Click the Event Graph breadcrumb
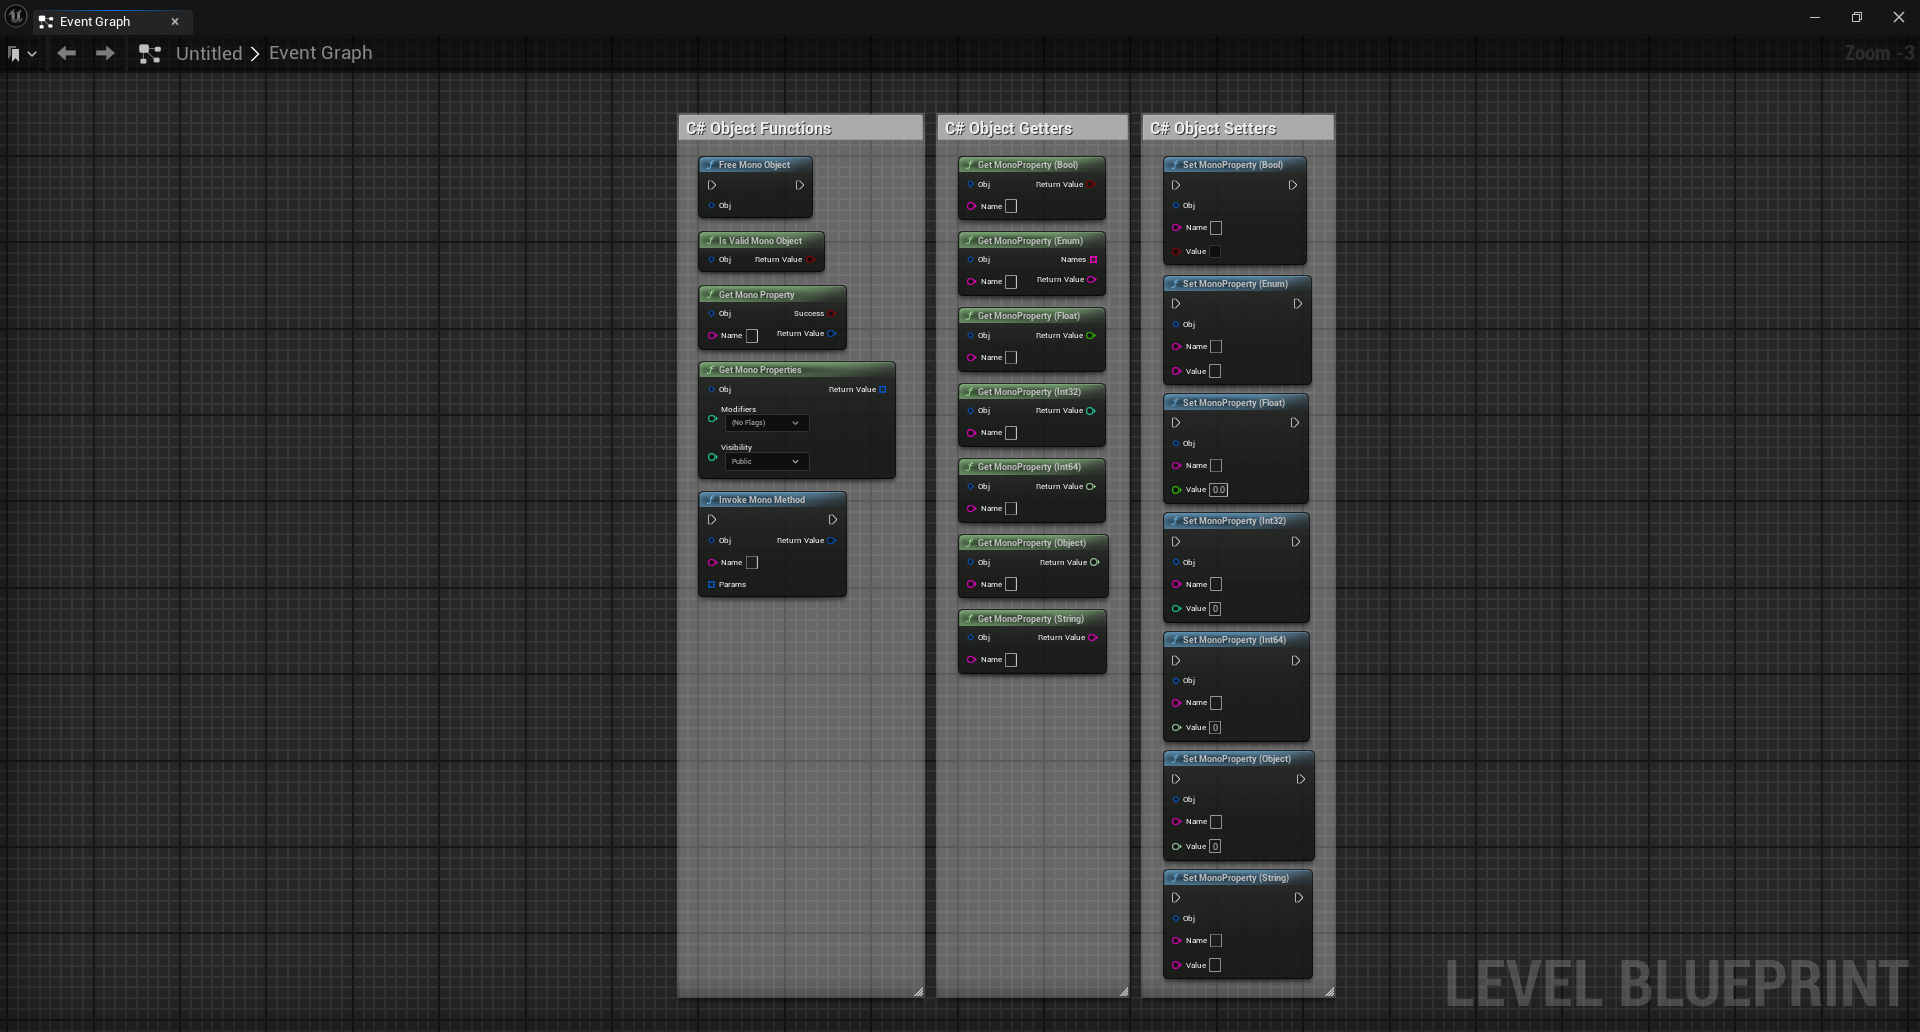 [x=320, y=53]
